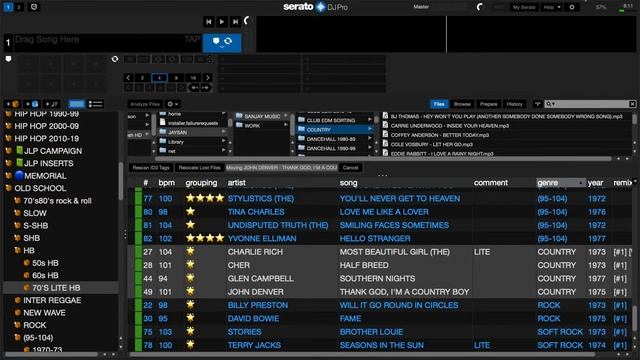Viewport: 640px width, 360px height.
Task: Click the Moving JOHN DENVER progress bar
Action: (281, 168)
